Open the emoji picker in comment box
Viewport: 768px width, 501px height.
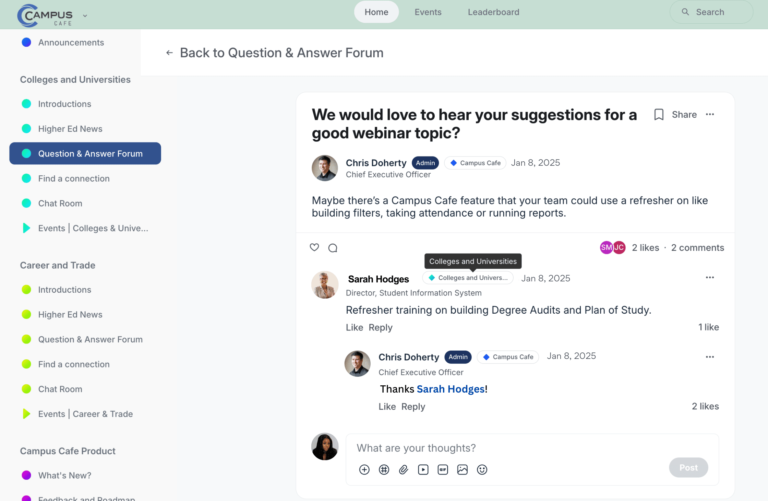click(x=482, y=469)
